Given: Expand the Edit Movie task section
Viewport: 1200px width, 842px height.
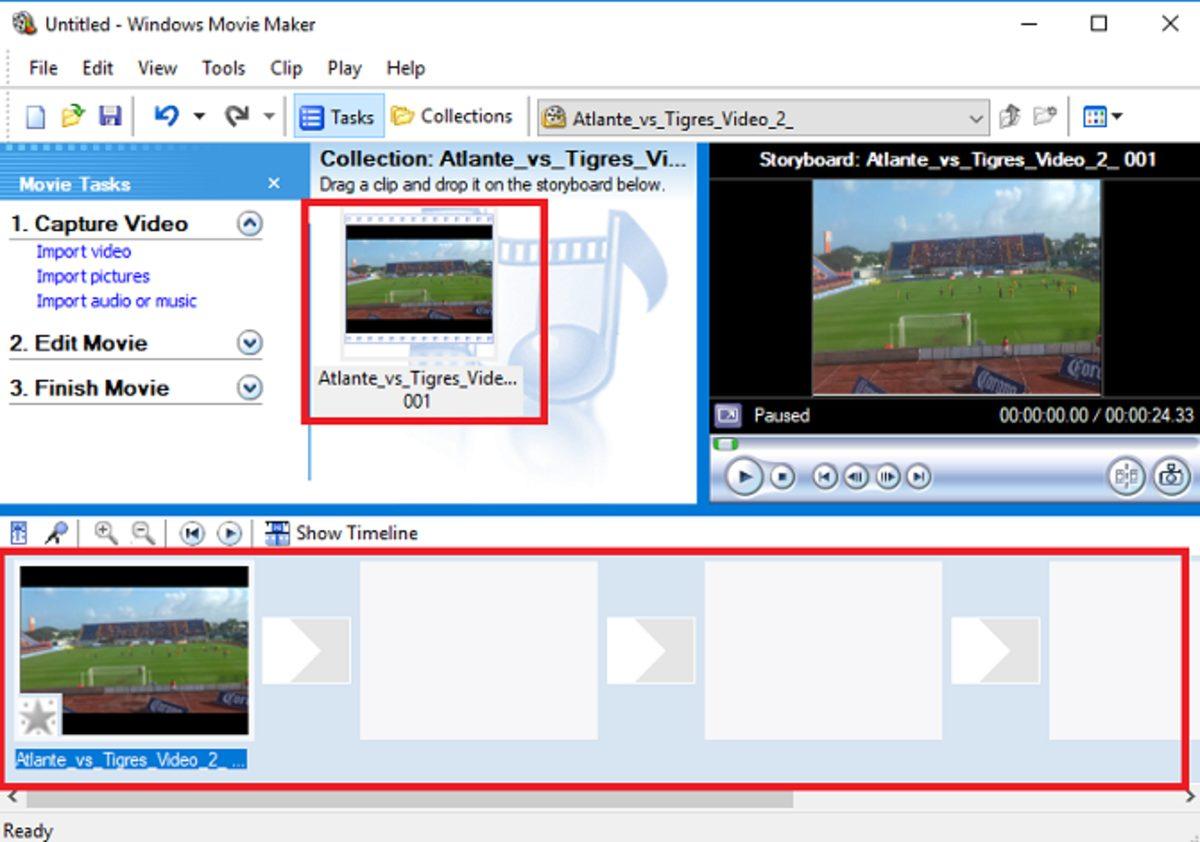Looking at the screenshot, I should coord(250,344).
